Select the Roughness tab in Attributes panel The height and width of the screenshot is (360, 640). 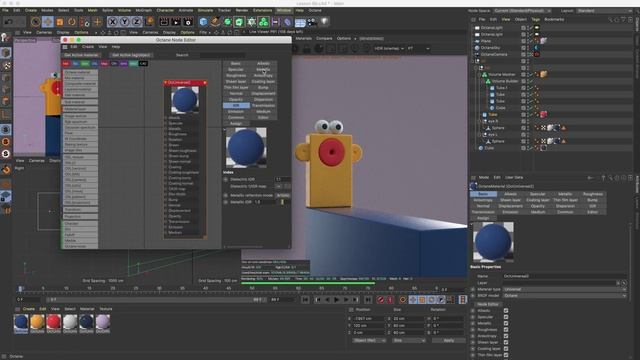[x=593, y=194]
